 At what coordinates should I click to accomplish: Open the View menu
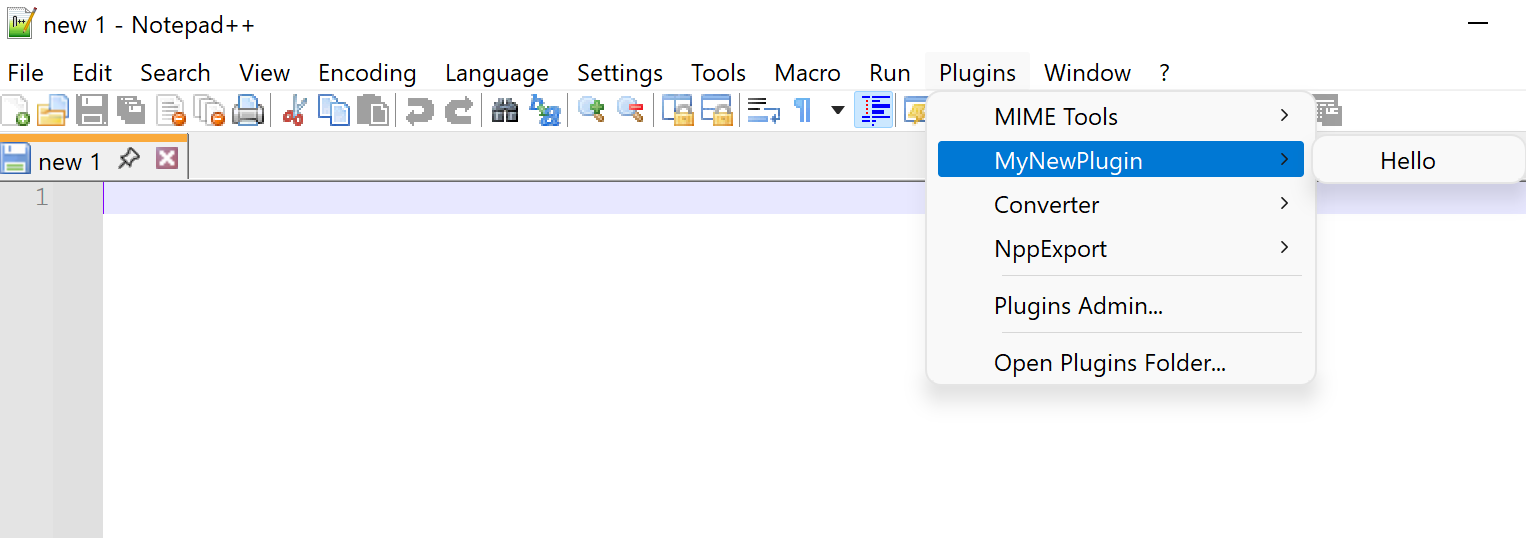click(x=265, y=73)
